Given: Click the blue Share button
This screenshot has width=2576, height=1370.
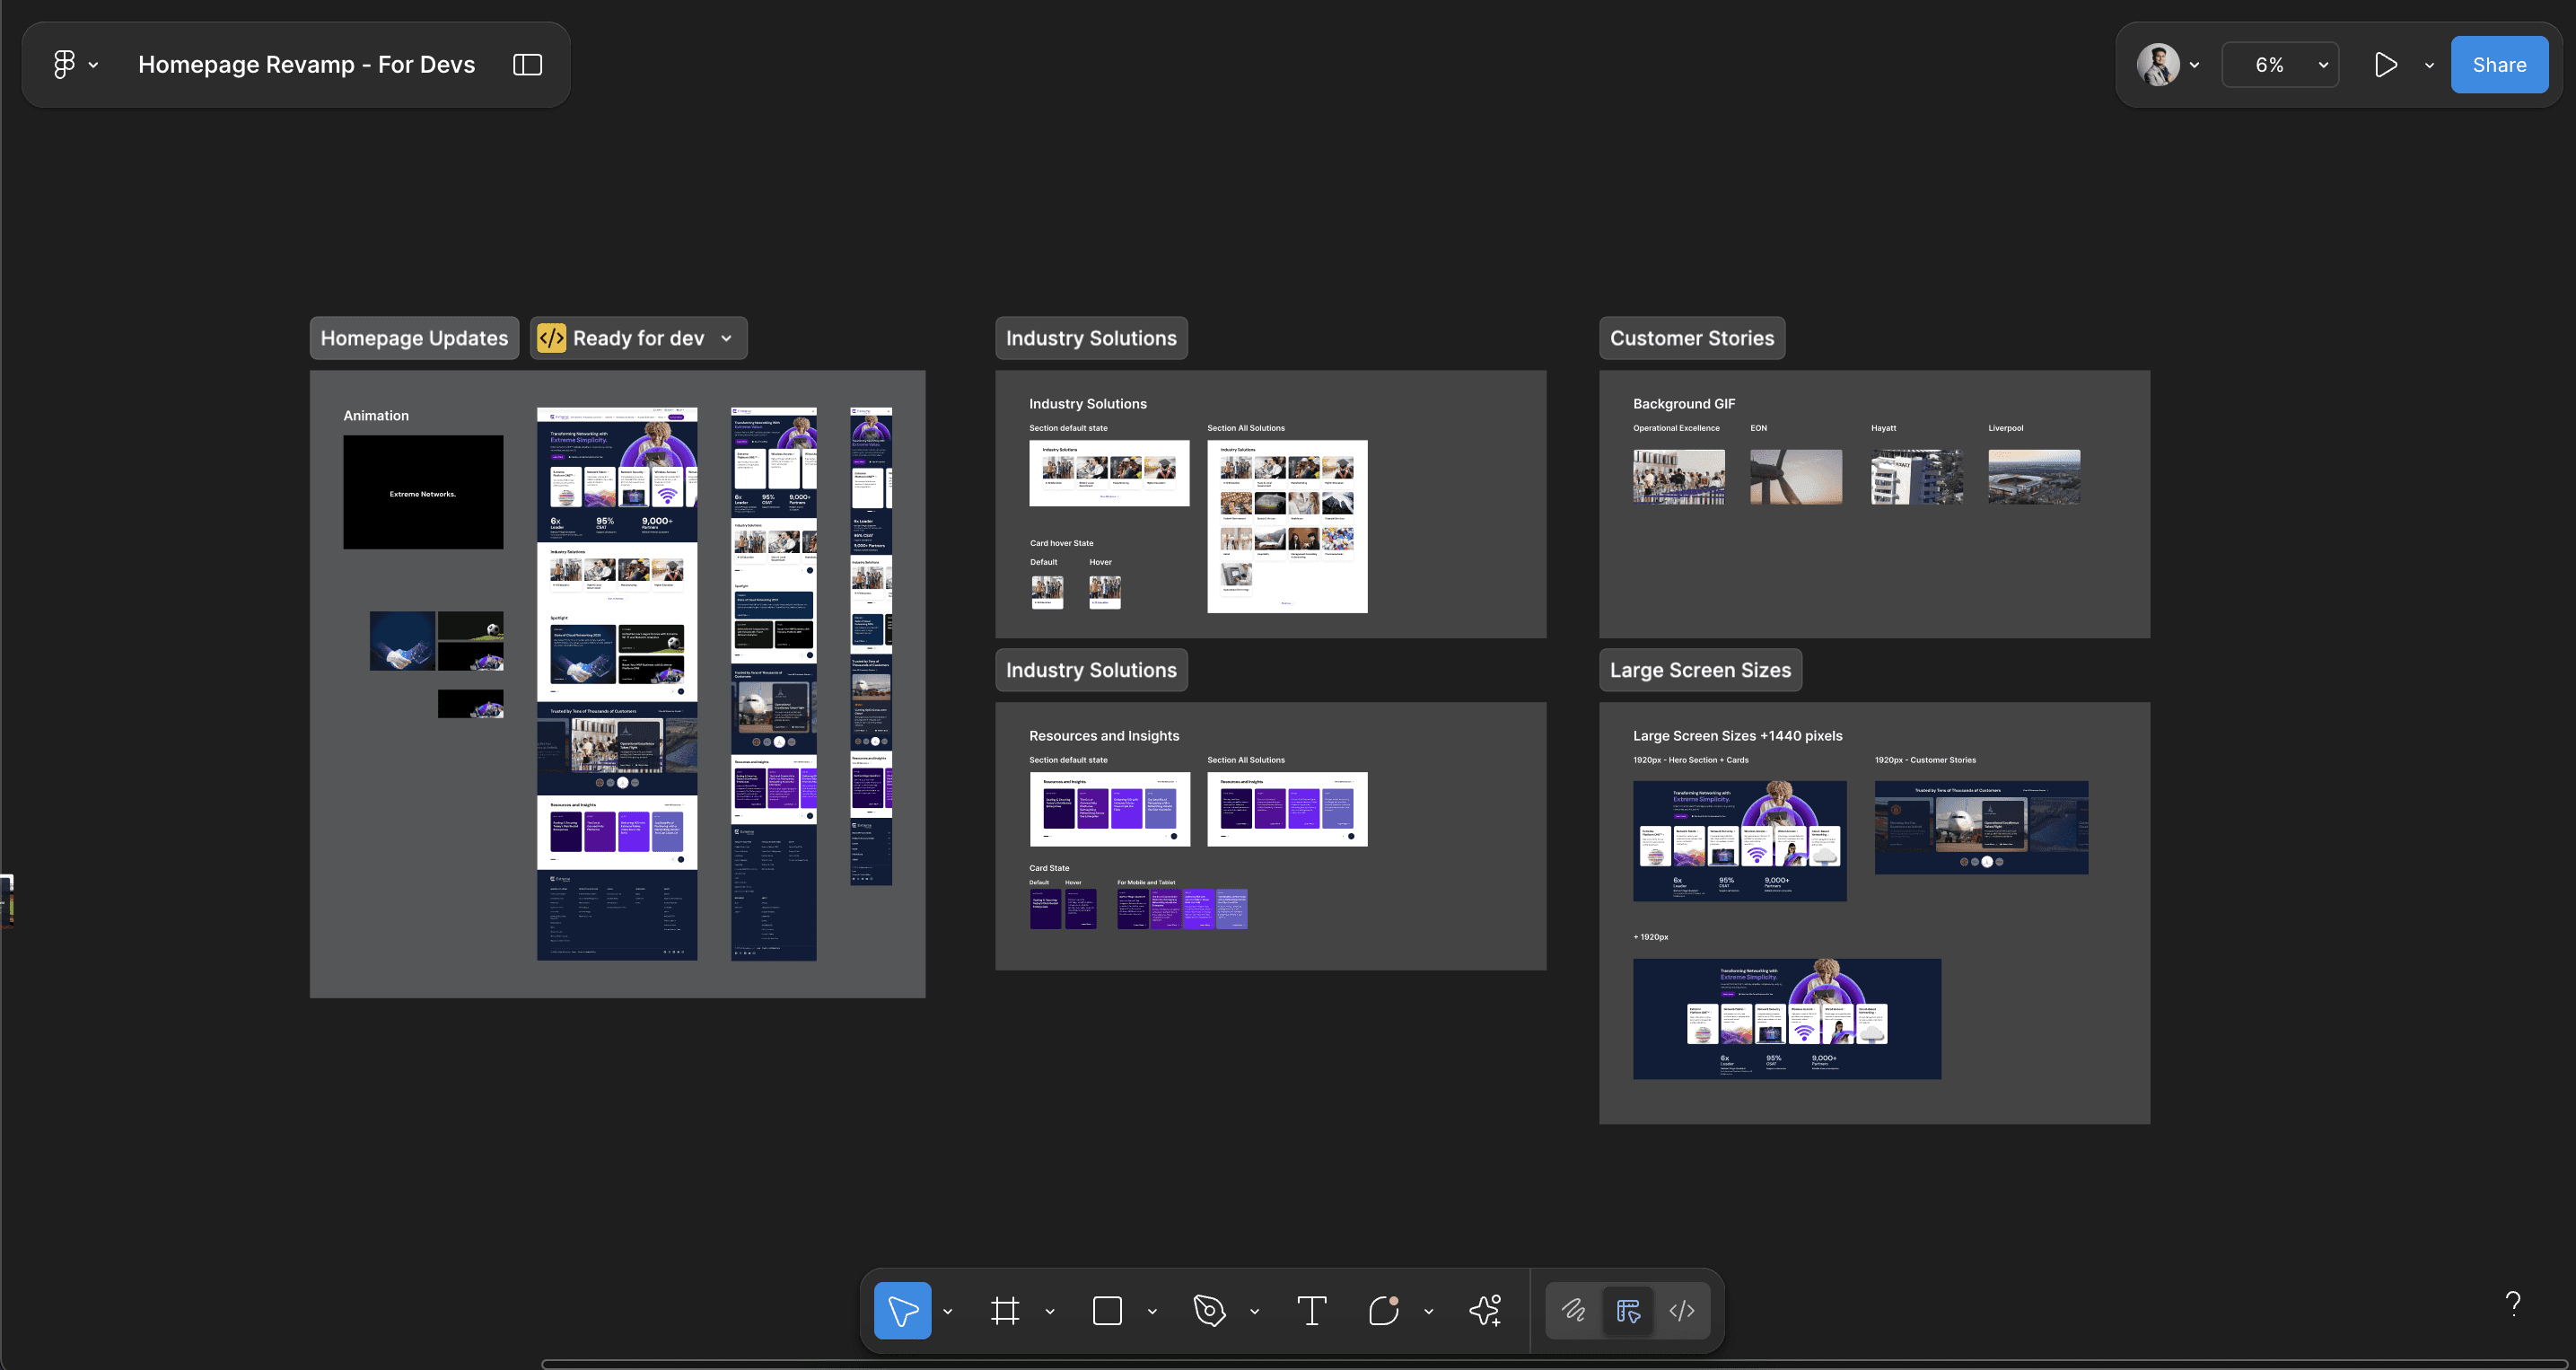Looking at the screenshot, I should coord(2498,65).
